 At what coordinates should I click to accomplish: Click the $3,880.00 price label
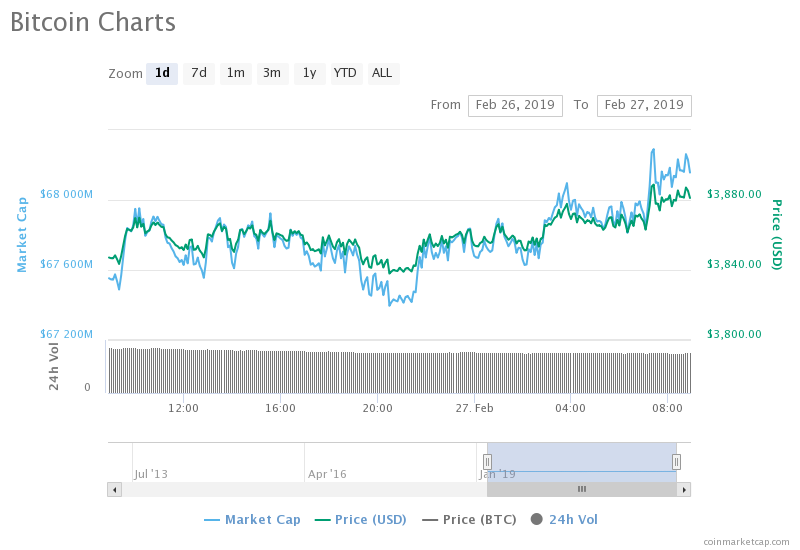pos(734,194)
